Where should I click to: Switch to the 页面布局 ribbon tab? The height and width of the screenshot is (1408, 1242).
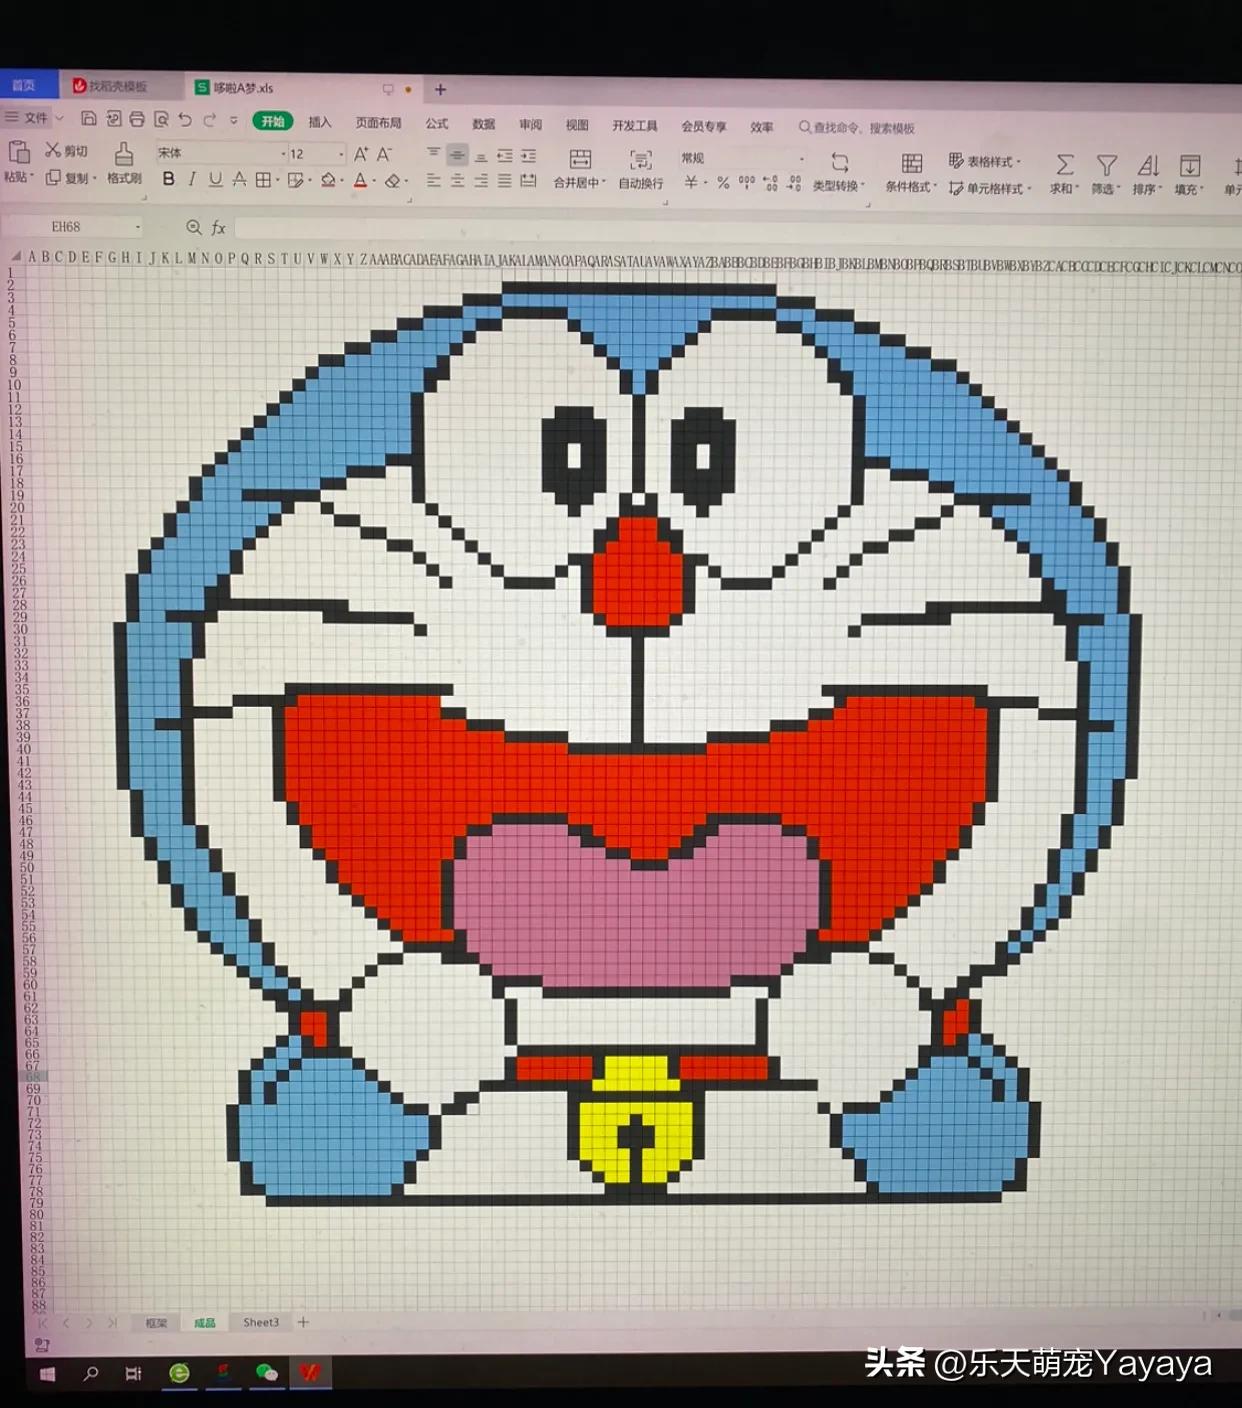click(x=378, y=123)
